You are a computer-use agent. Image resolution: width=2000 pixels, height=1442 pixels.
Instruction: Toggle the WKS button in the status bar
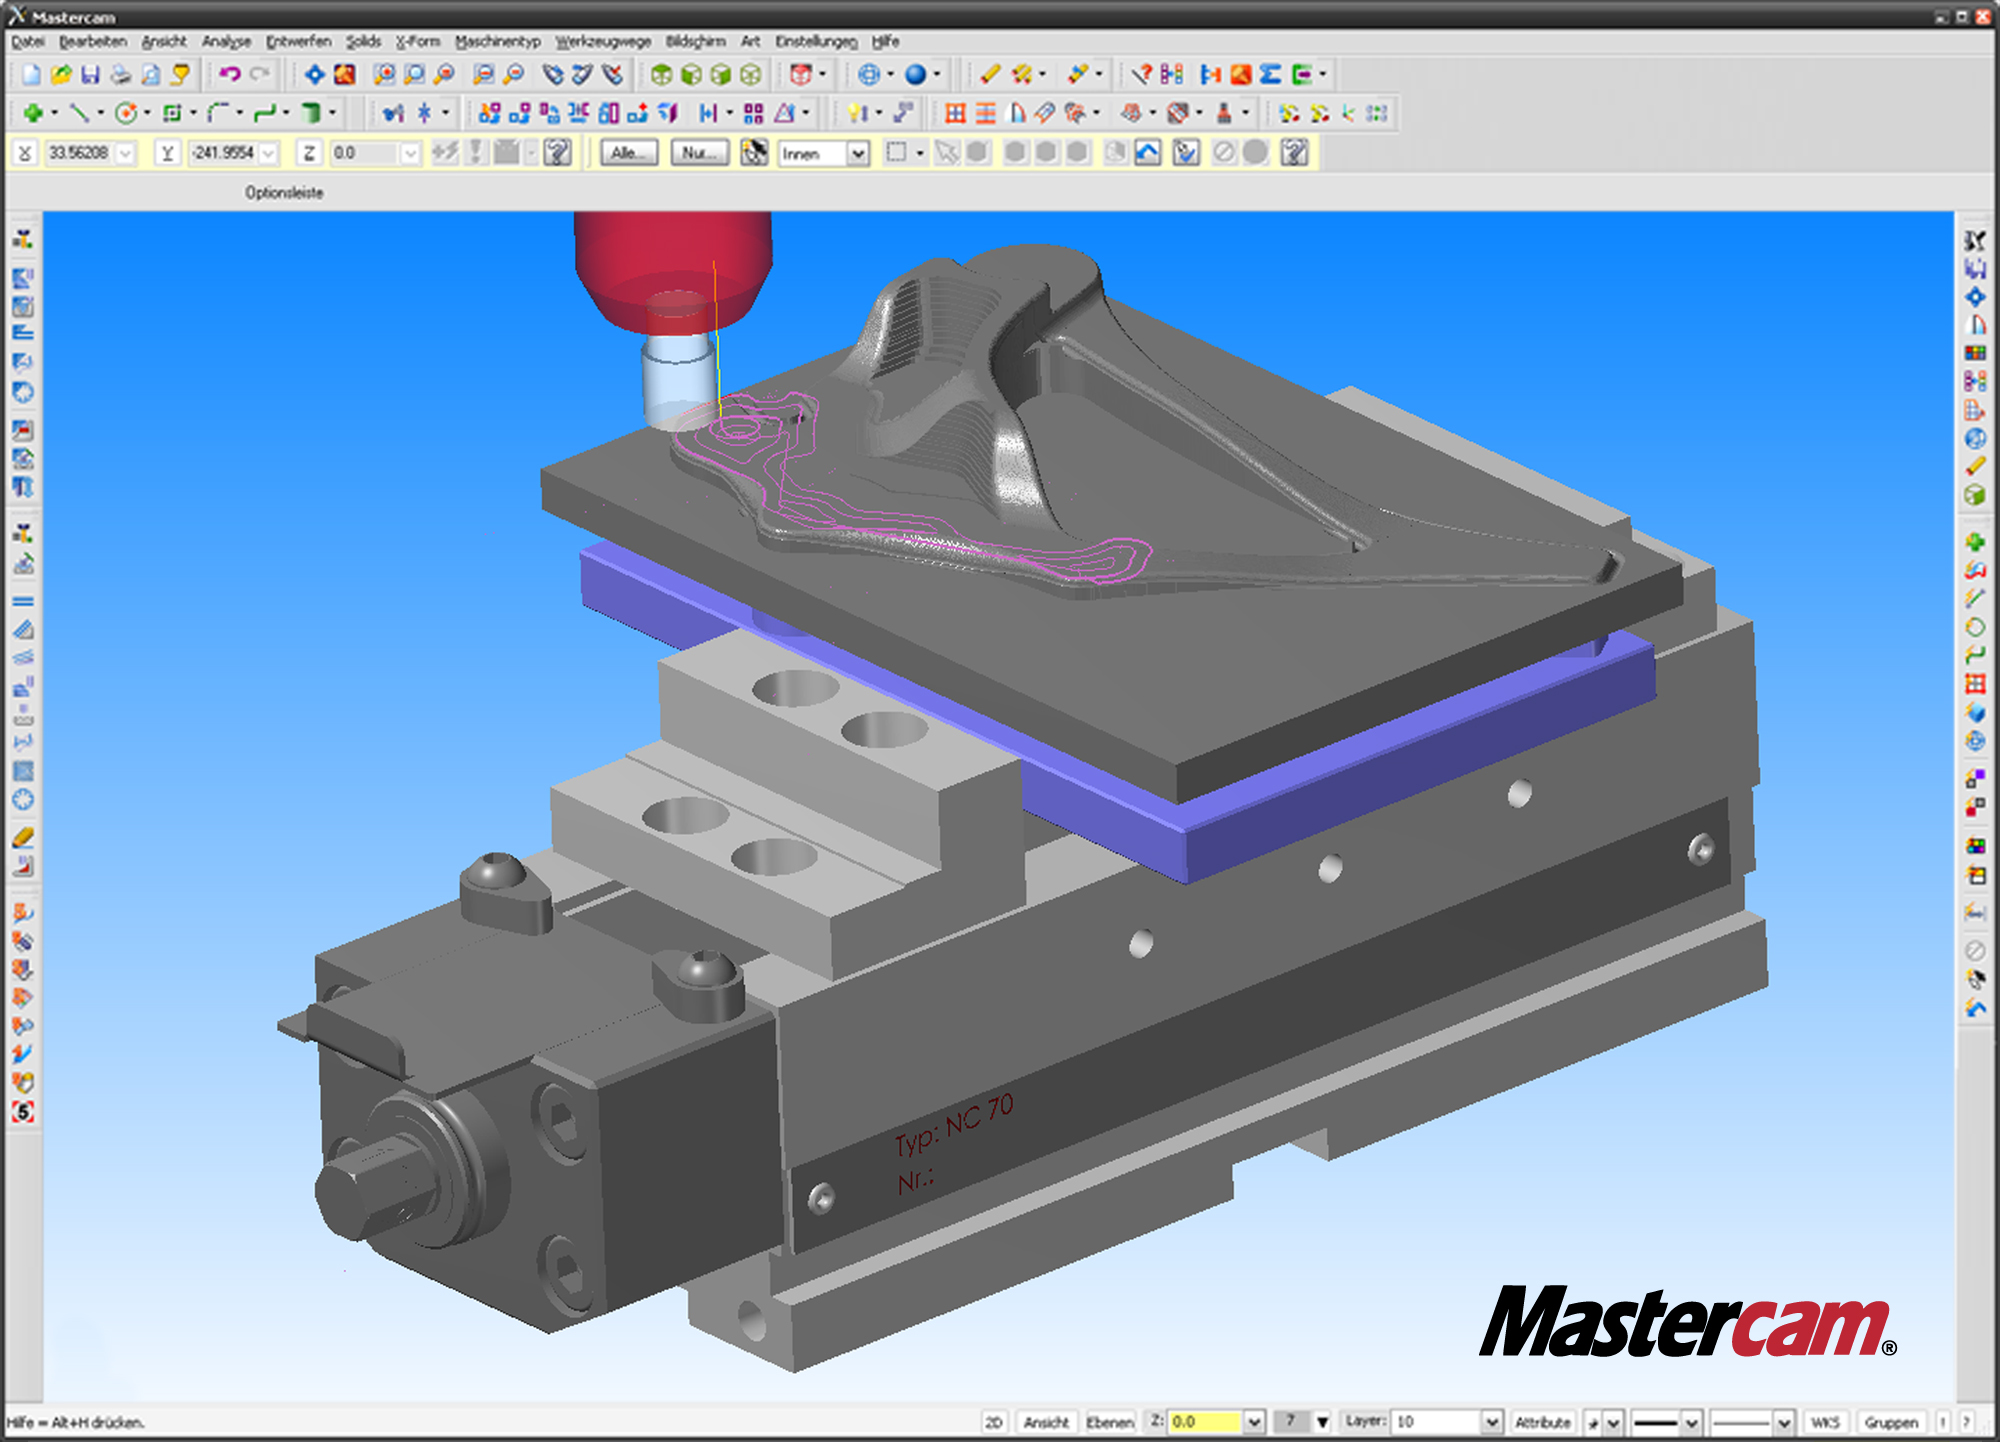(x=1827, y=1421)
